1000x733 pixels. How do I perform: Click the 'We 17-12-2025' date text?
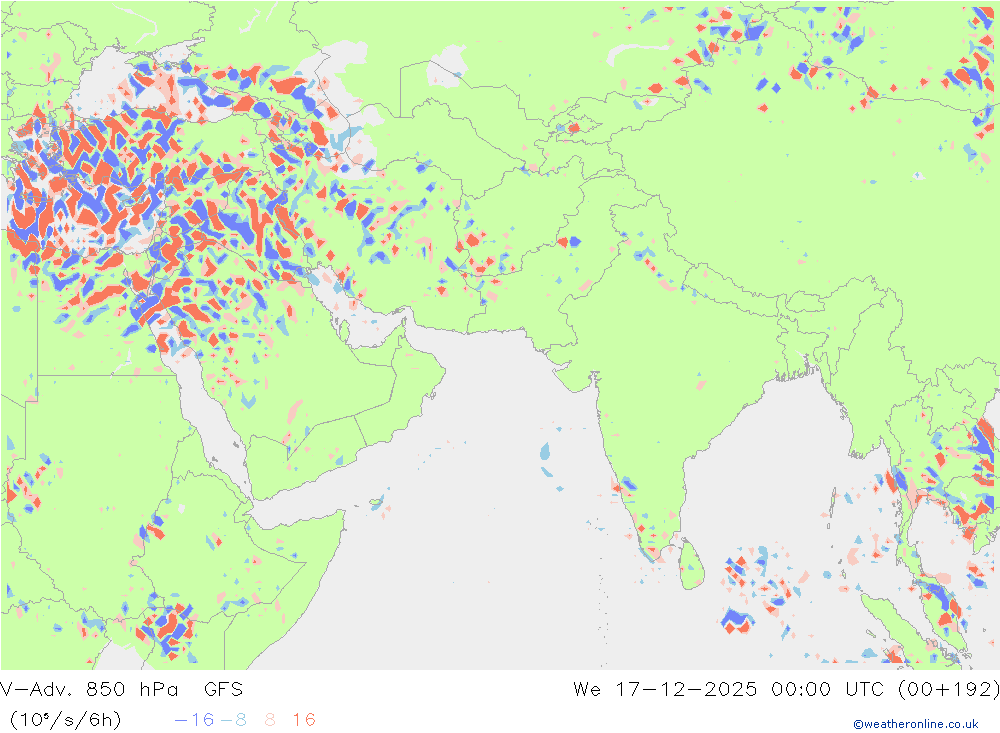665,690
